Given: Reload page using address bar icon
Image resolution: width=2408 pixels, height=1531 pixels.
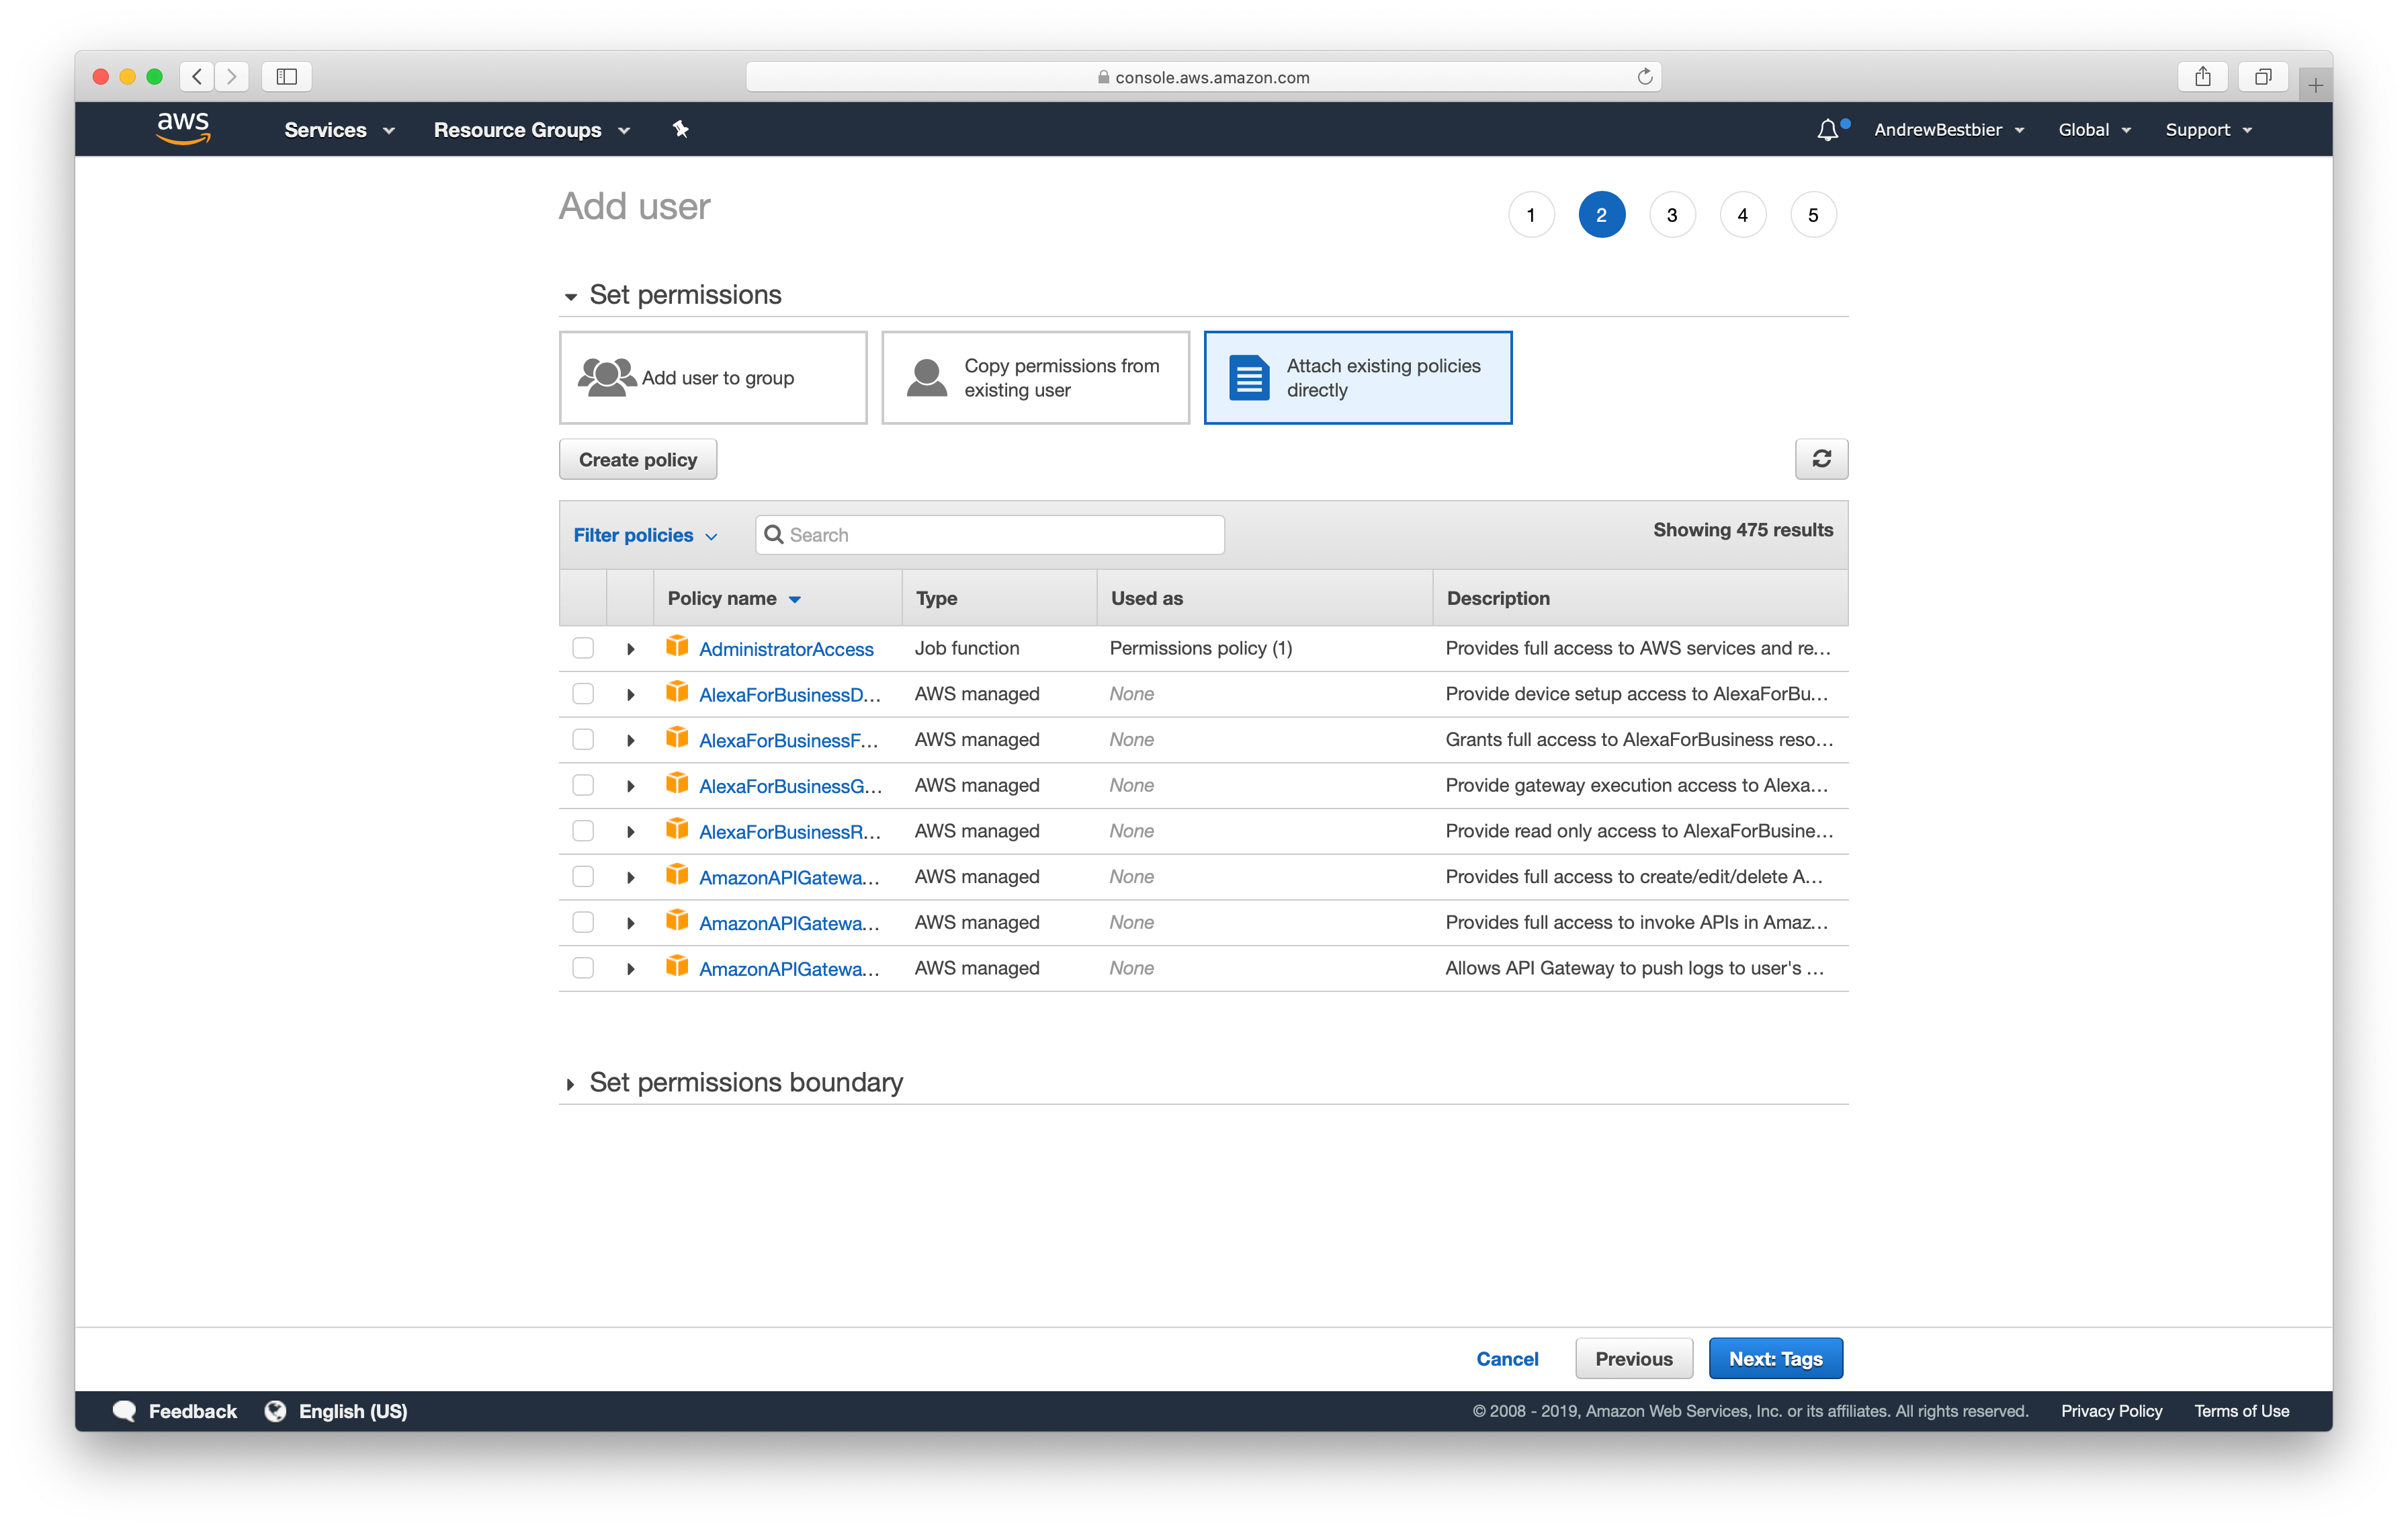Looking at the screenshot, I should 1644,77.
